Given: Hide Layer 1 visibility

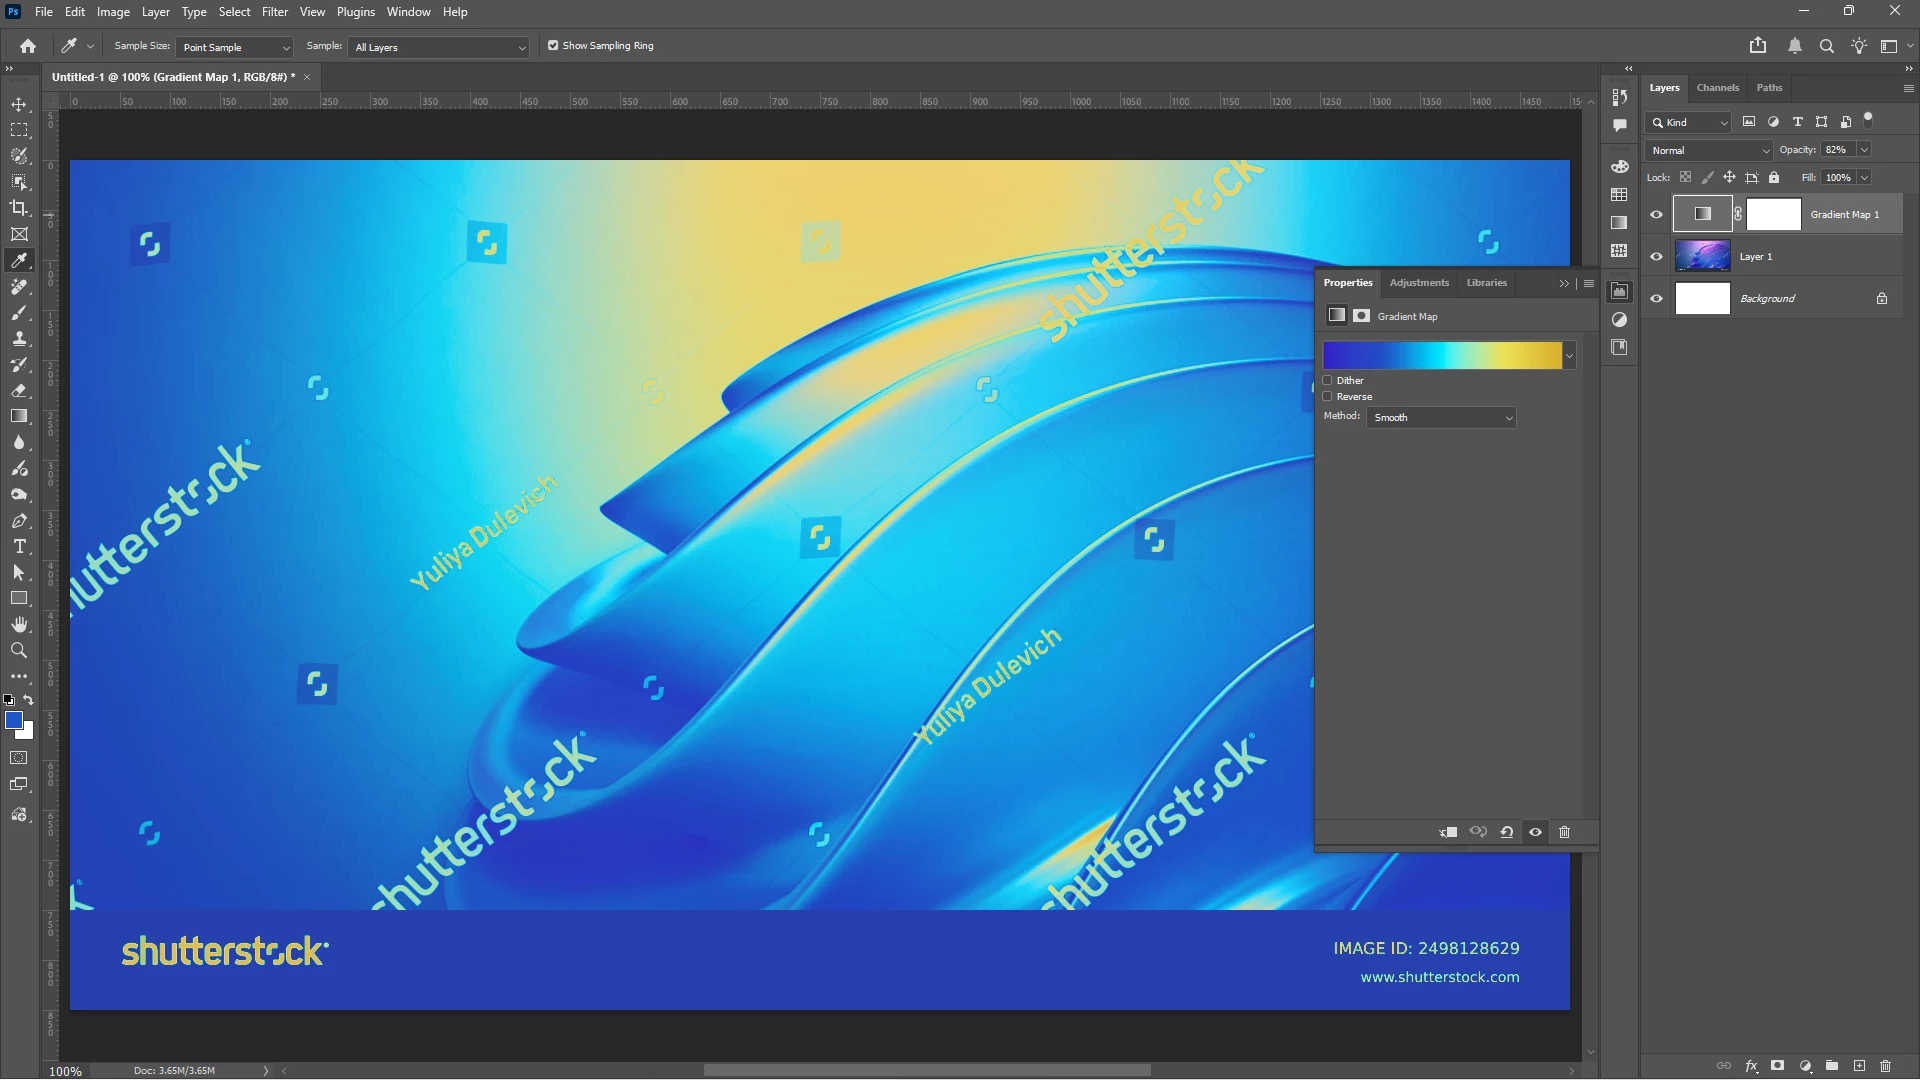Looking at the screenshot, I should click(1657, 257).
